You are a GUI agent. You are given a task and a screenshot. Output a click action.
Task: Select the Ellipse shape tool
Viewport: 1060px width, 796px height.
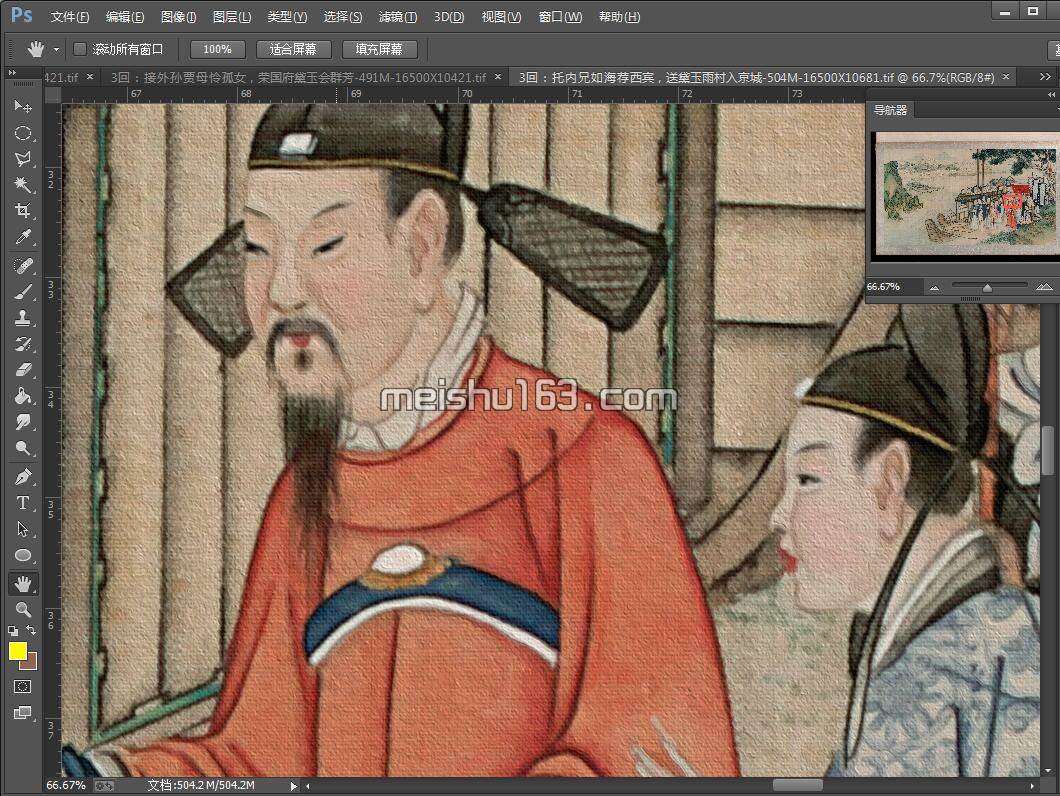pos(22,556)
